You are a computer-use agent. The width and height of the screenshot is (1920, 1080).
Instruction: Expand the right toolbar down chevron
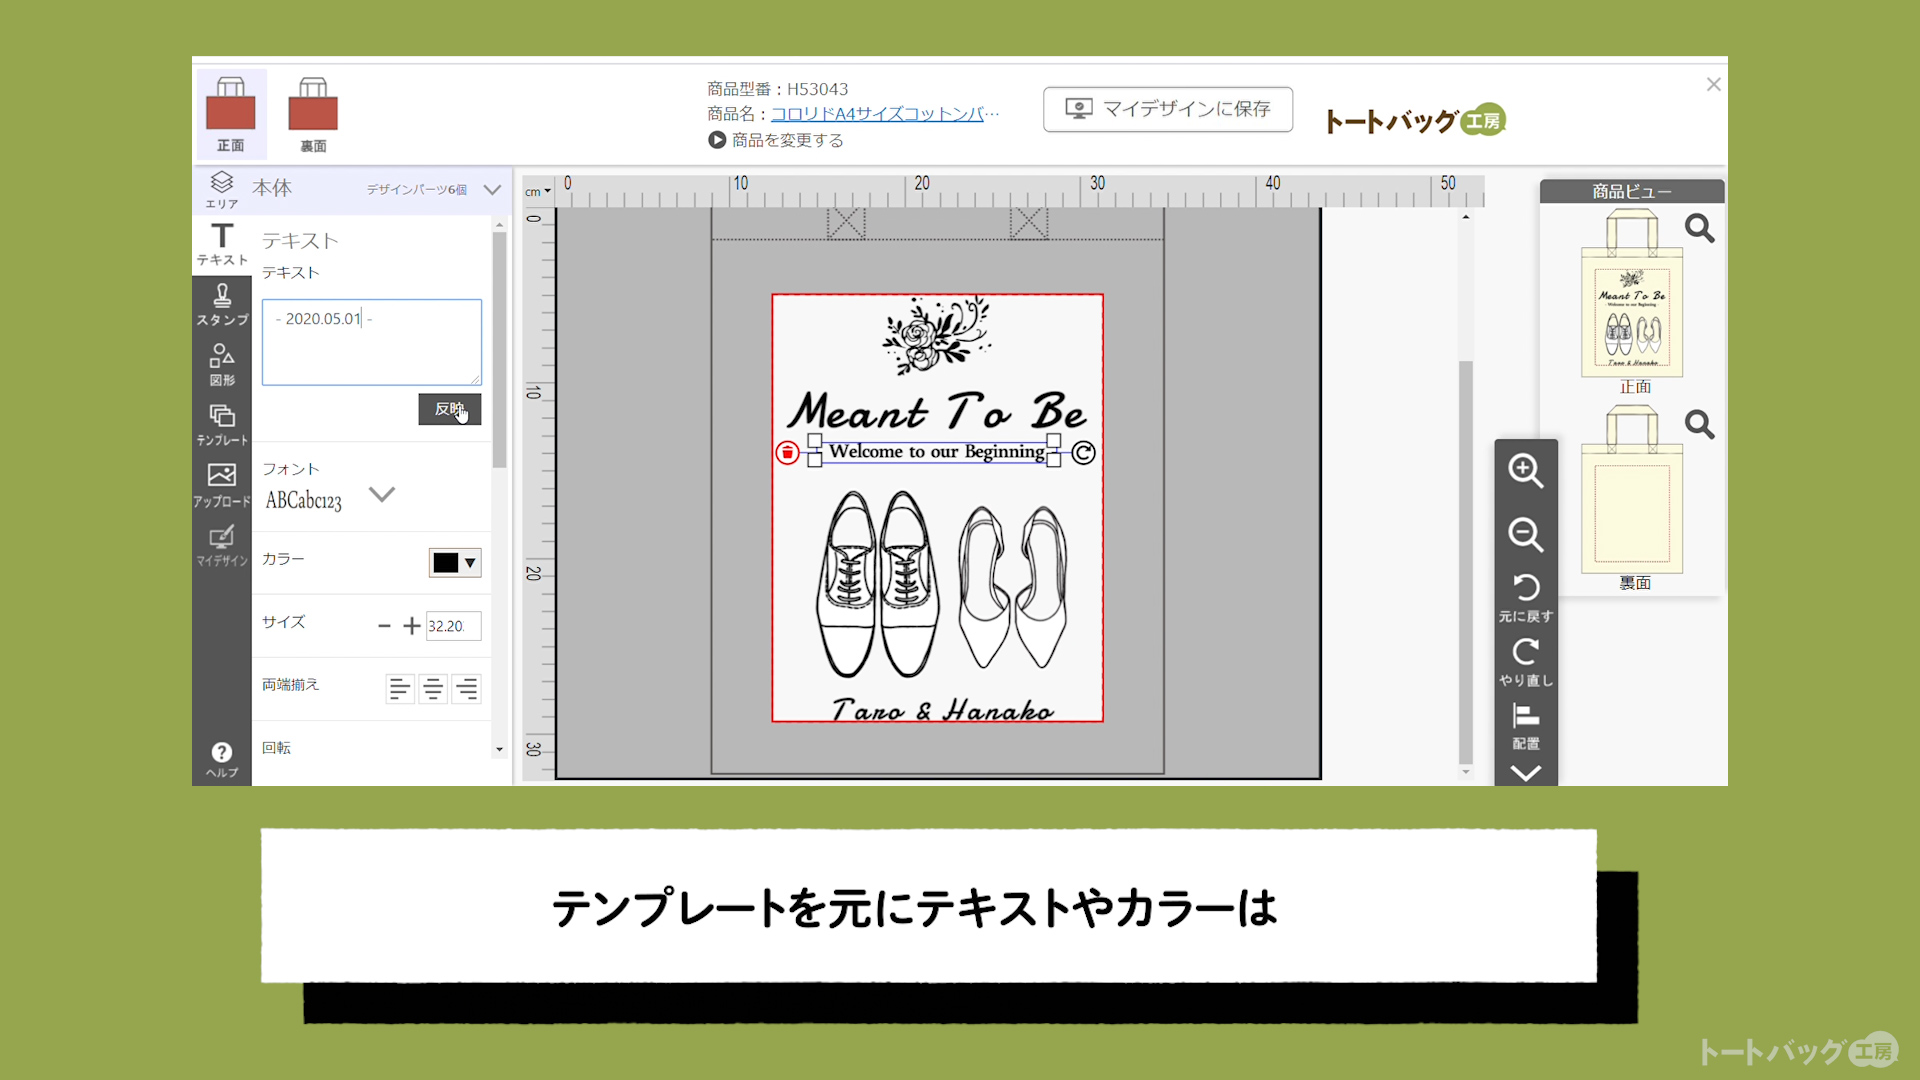click(1526, 773)
